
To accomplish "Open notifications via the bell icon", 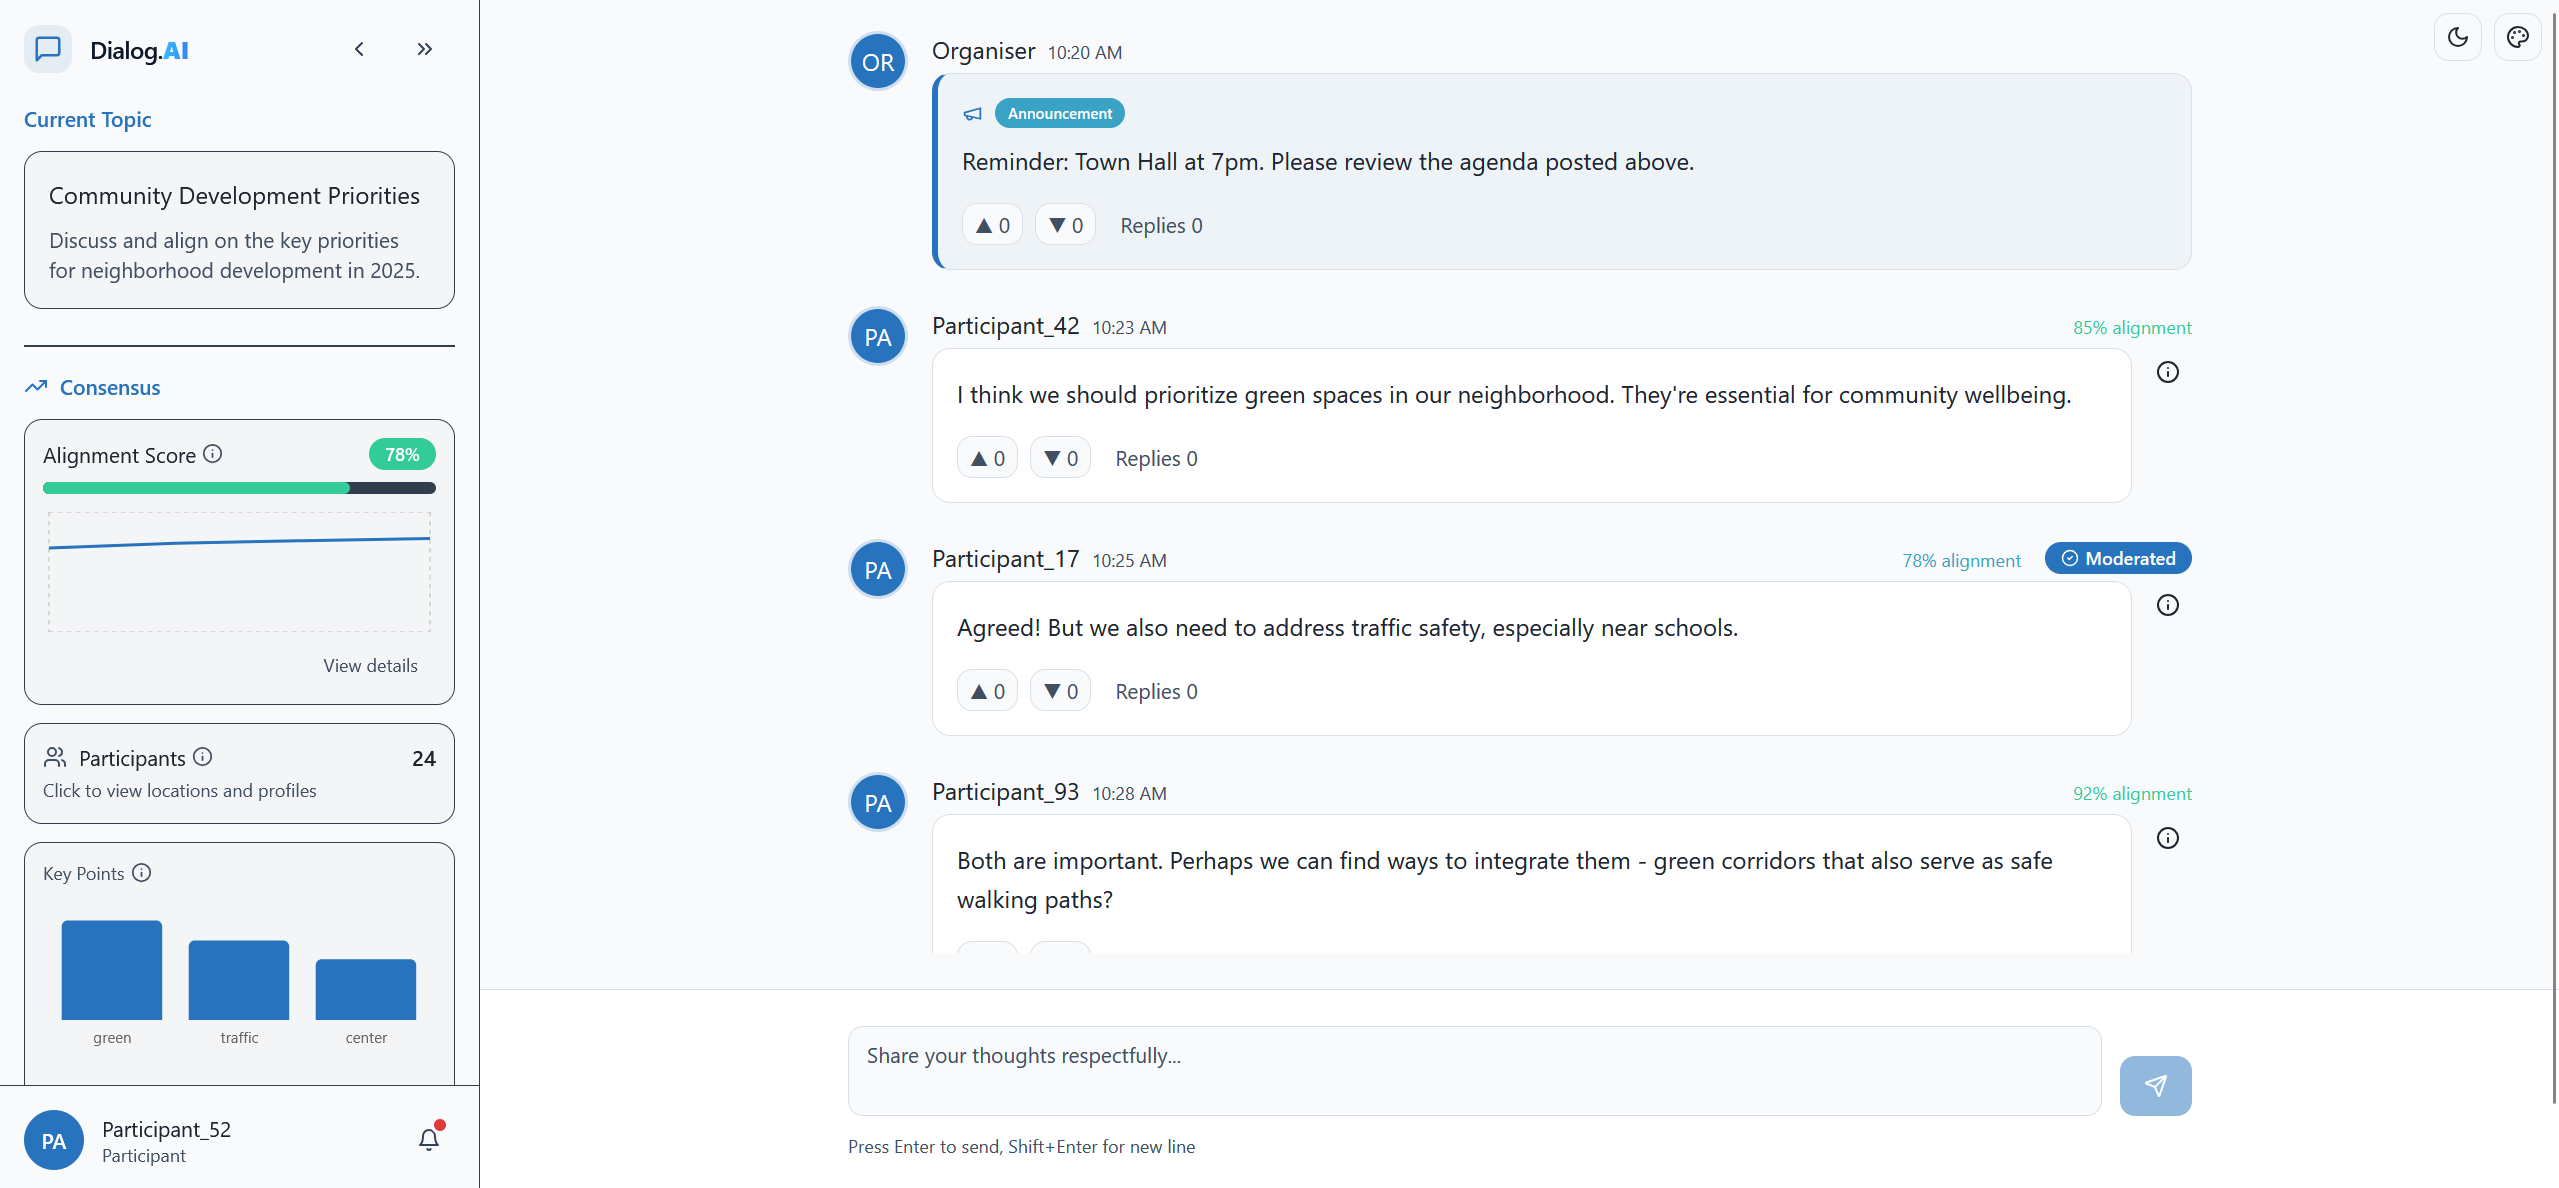I will 428,1138.
